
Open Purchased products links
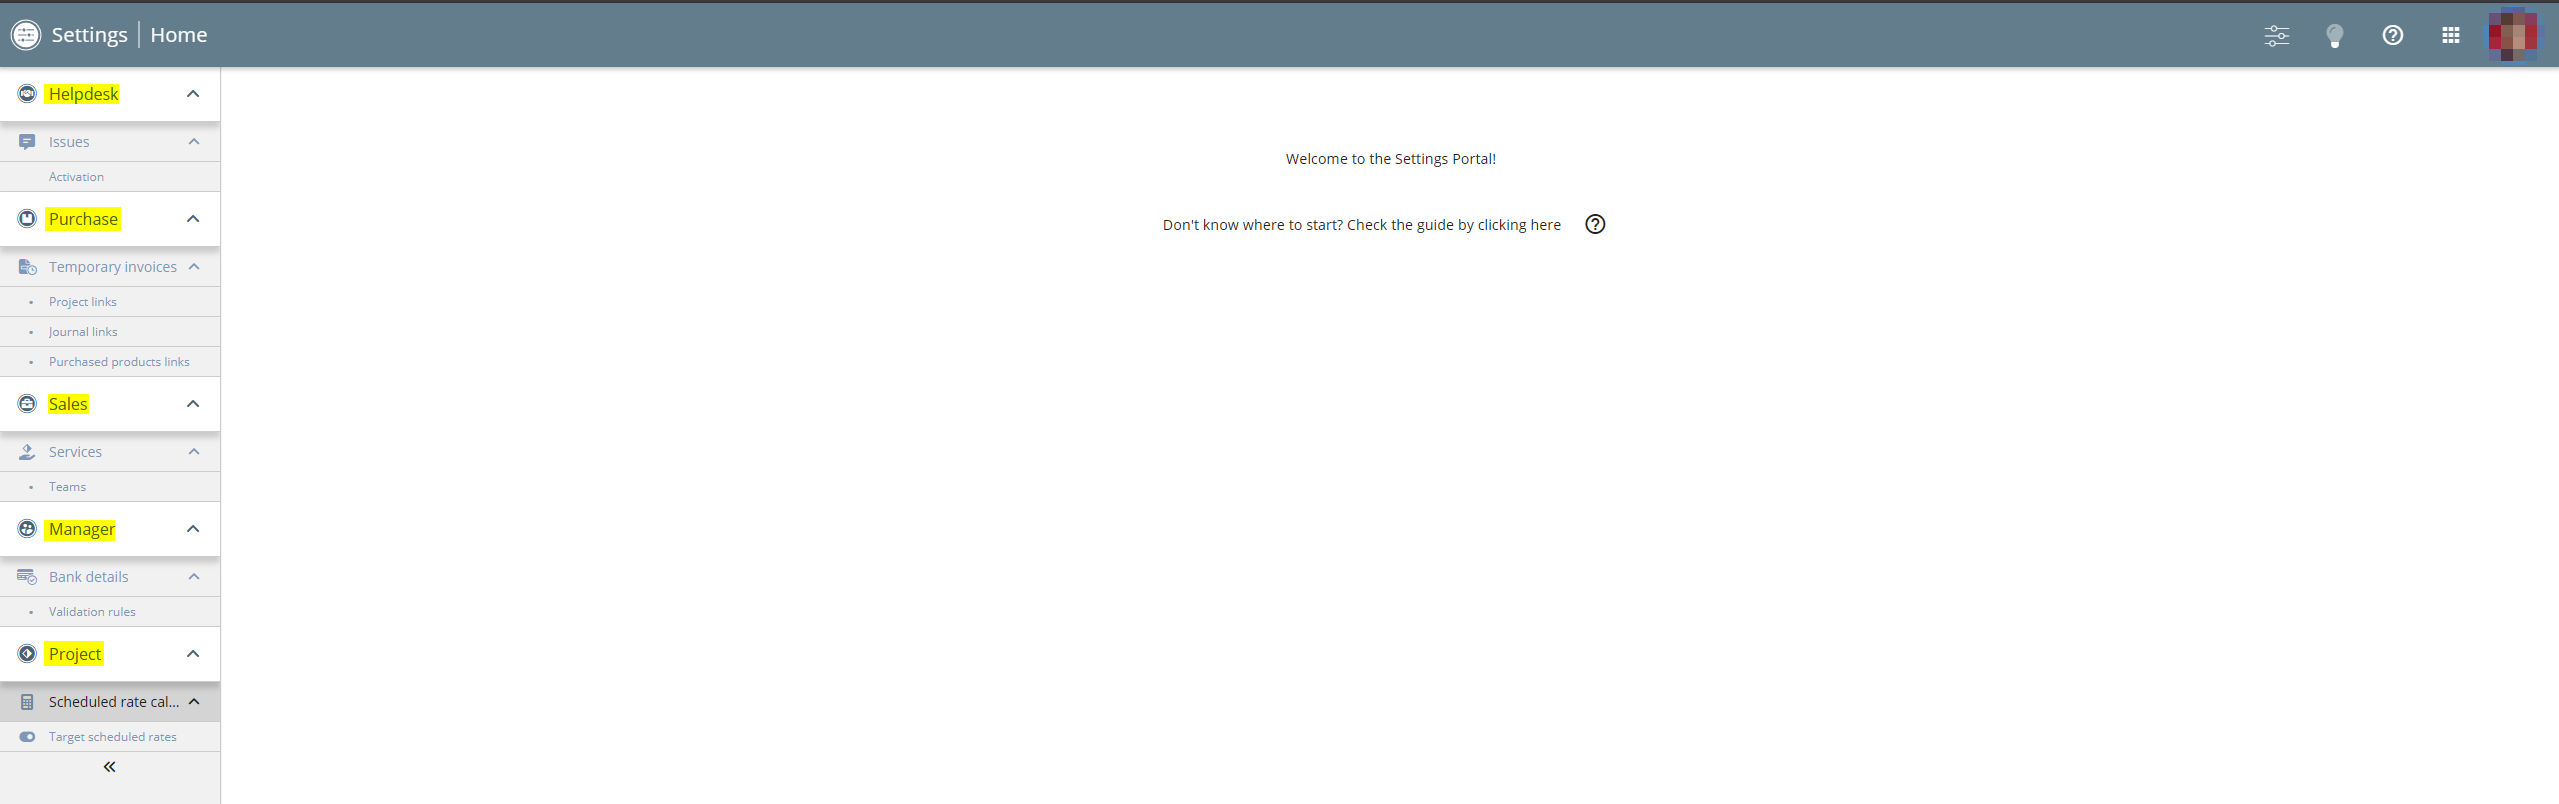[x=119, y=362]
